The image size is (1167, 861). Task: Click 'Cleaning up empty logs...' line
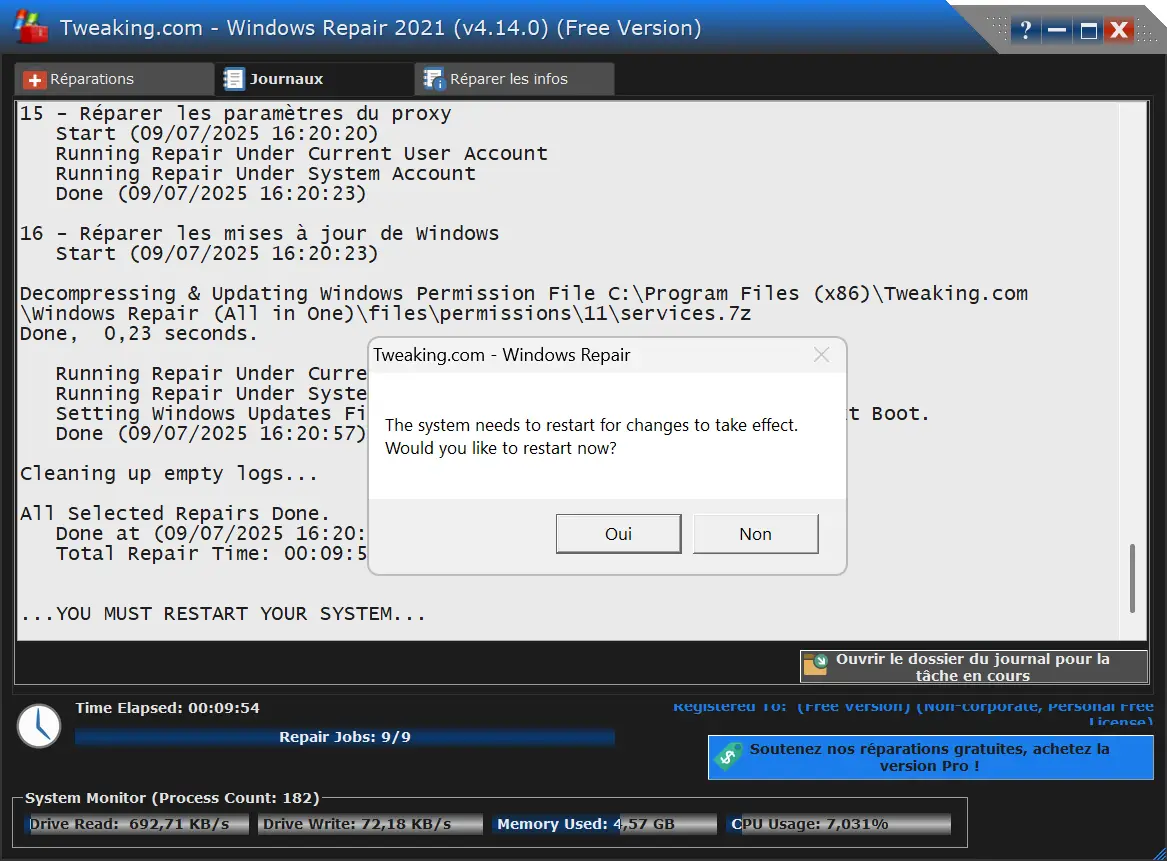tap(169, 474)
